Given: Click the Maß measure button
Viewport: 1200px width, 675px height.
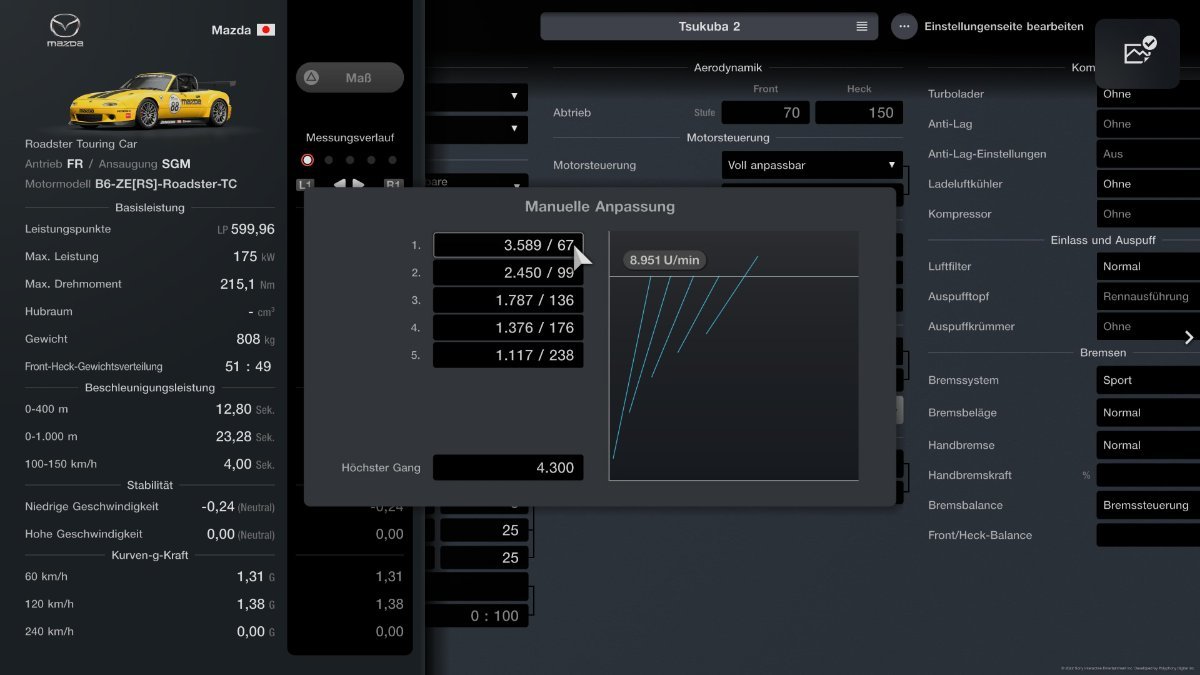Looking at the screenshot, I should click(350, 77).
